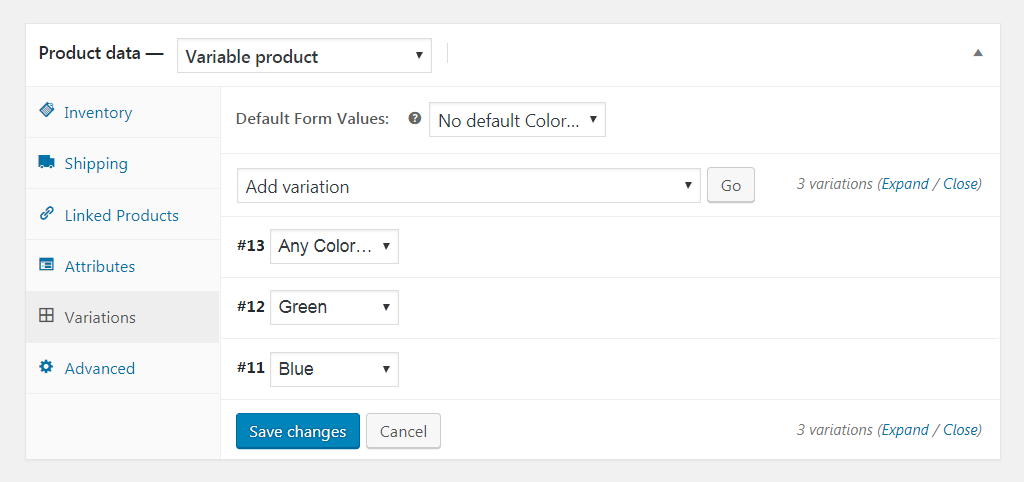Click the Linked Products chain icon
Screen dimensions: 1024x482
46,214
